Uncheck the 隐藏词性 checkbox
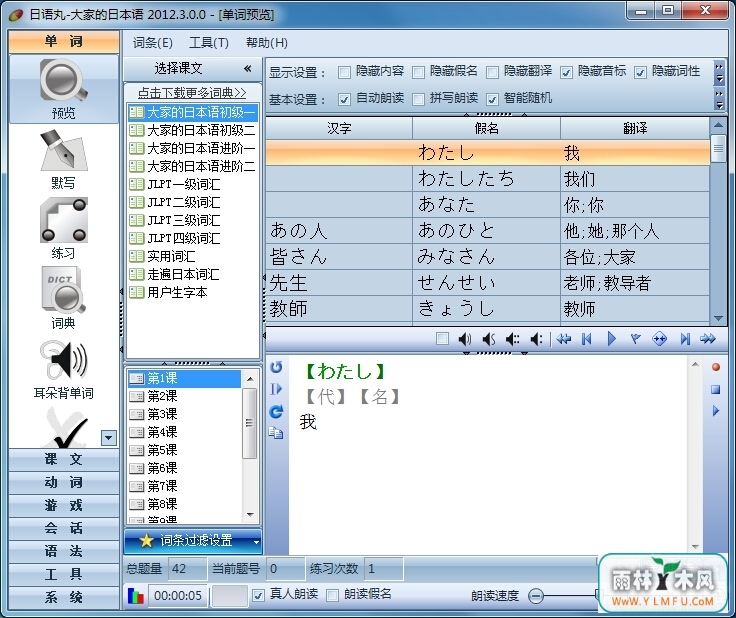Viewport: 736px width, 618px height. coord(640,72)
